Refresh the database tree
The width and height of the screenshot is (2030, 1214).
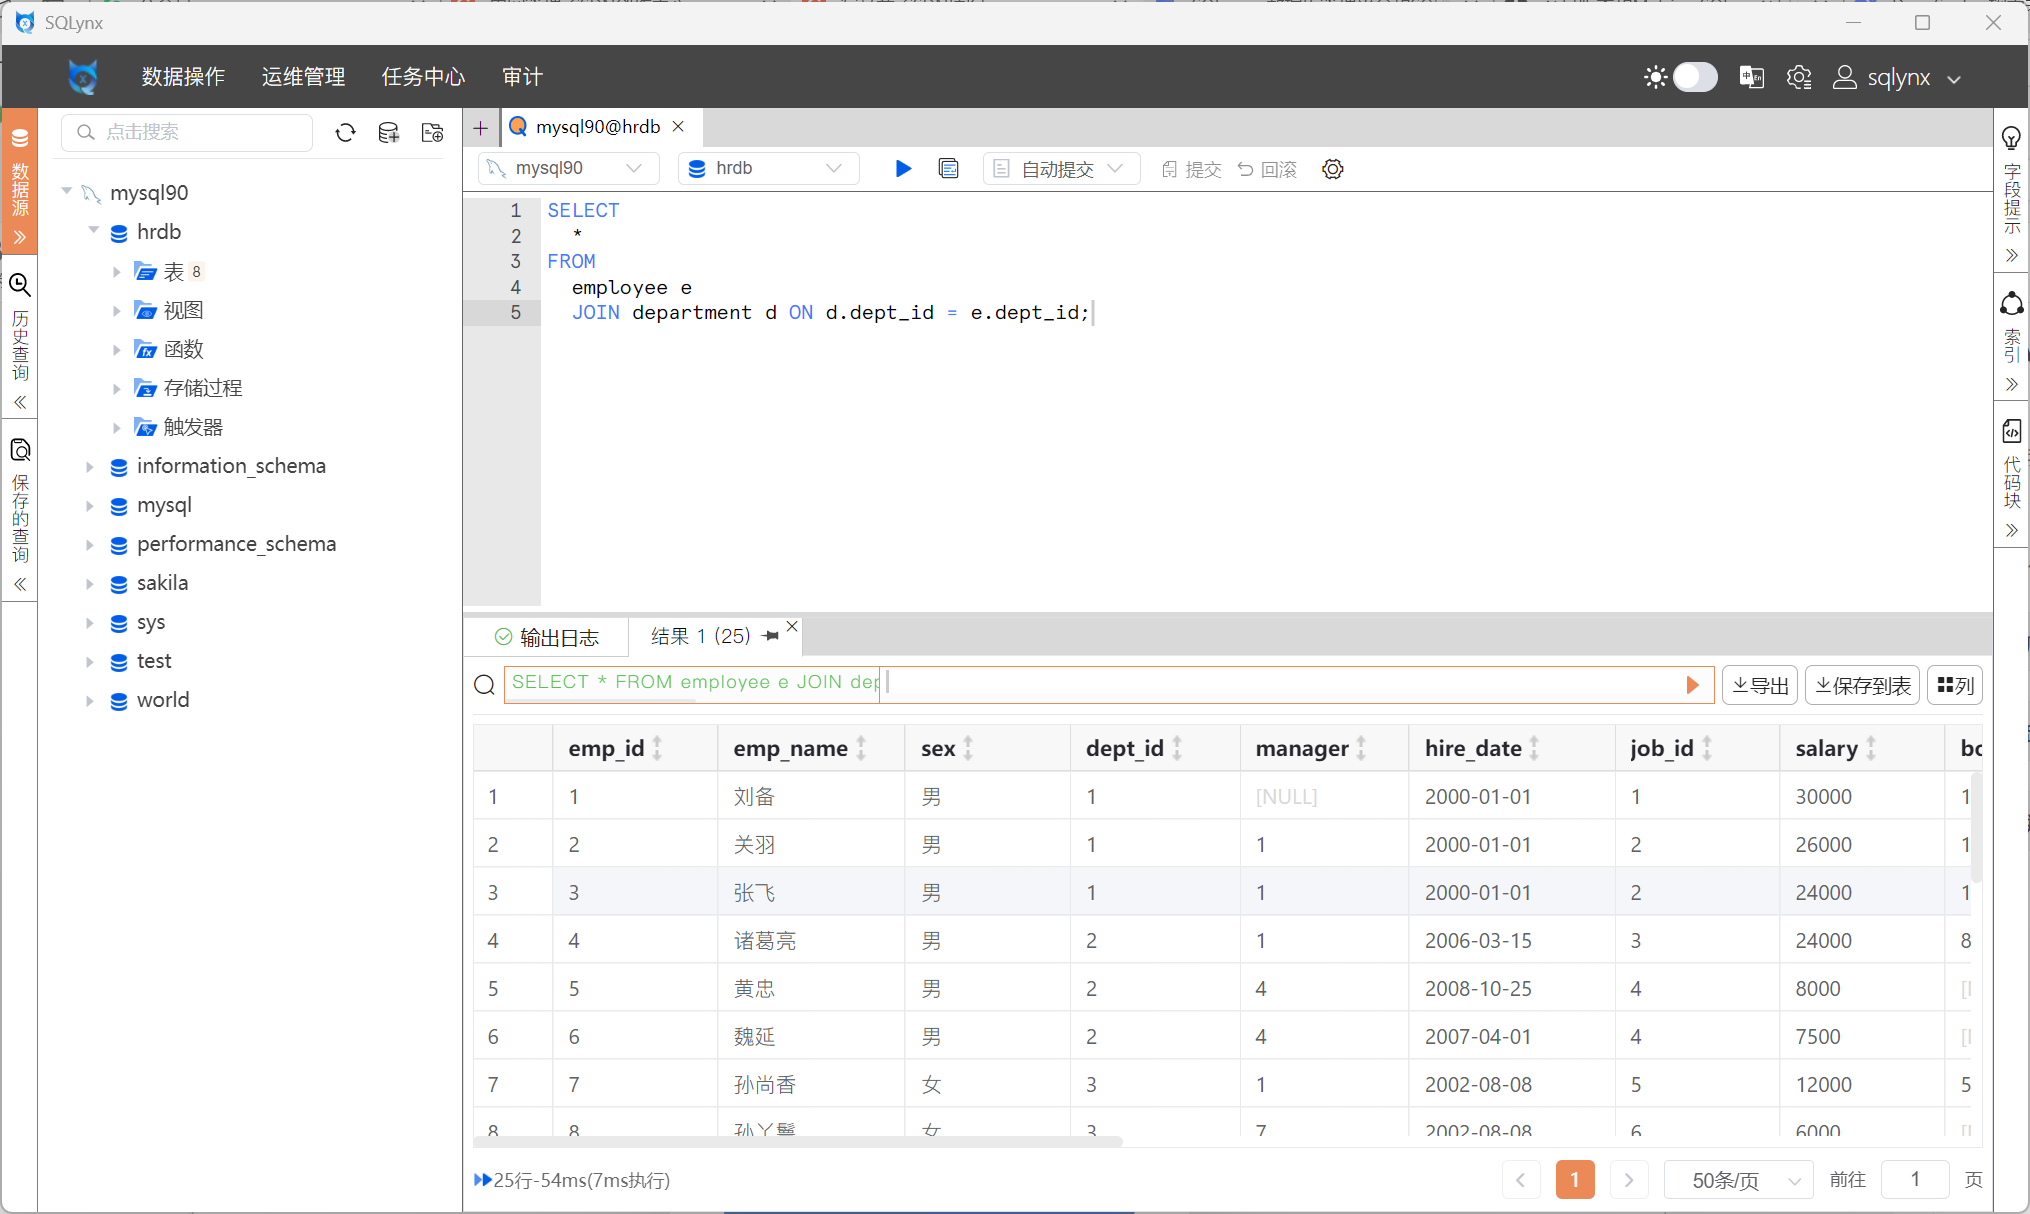pyautogui.click(x=345, y=133)
